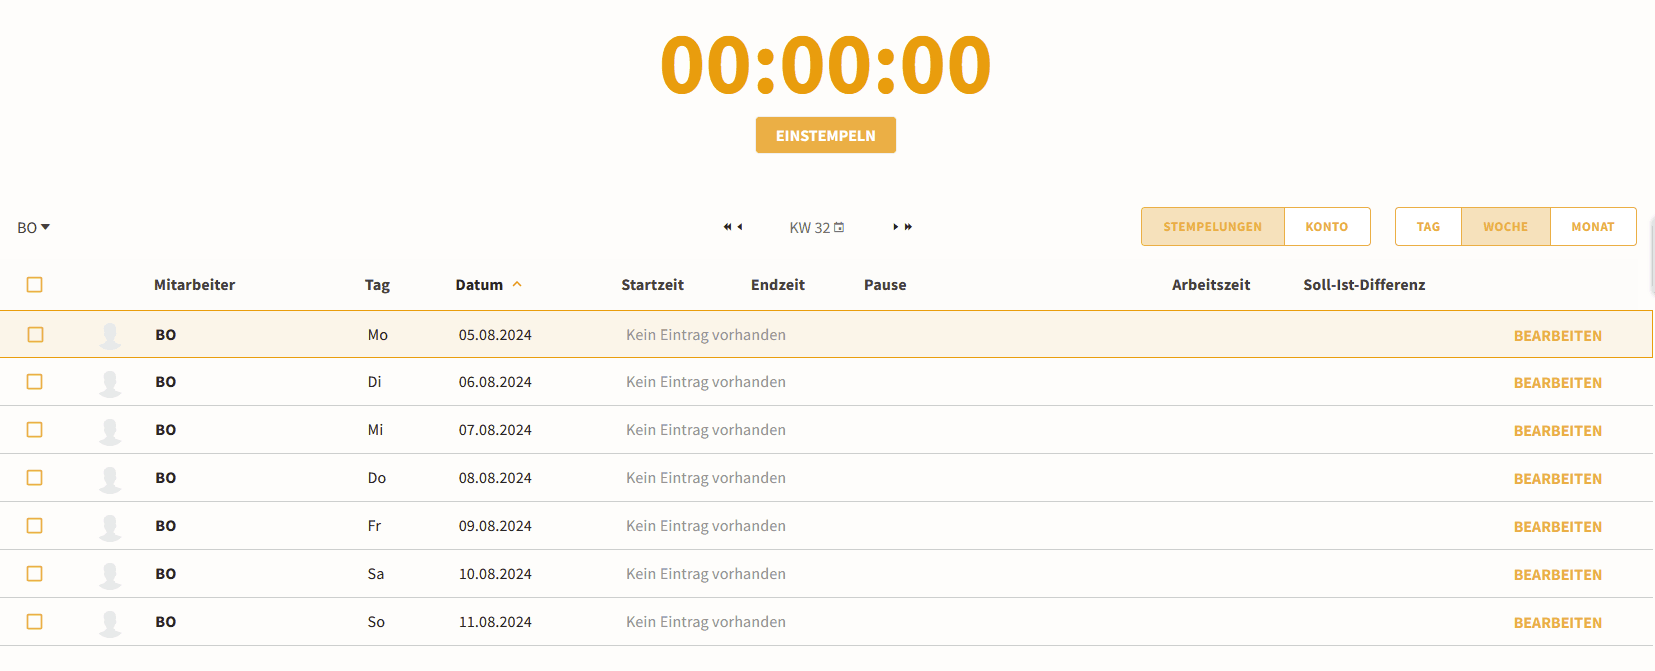Open the calendar picker beside KW 32

(839, 227)
